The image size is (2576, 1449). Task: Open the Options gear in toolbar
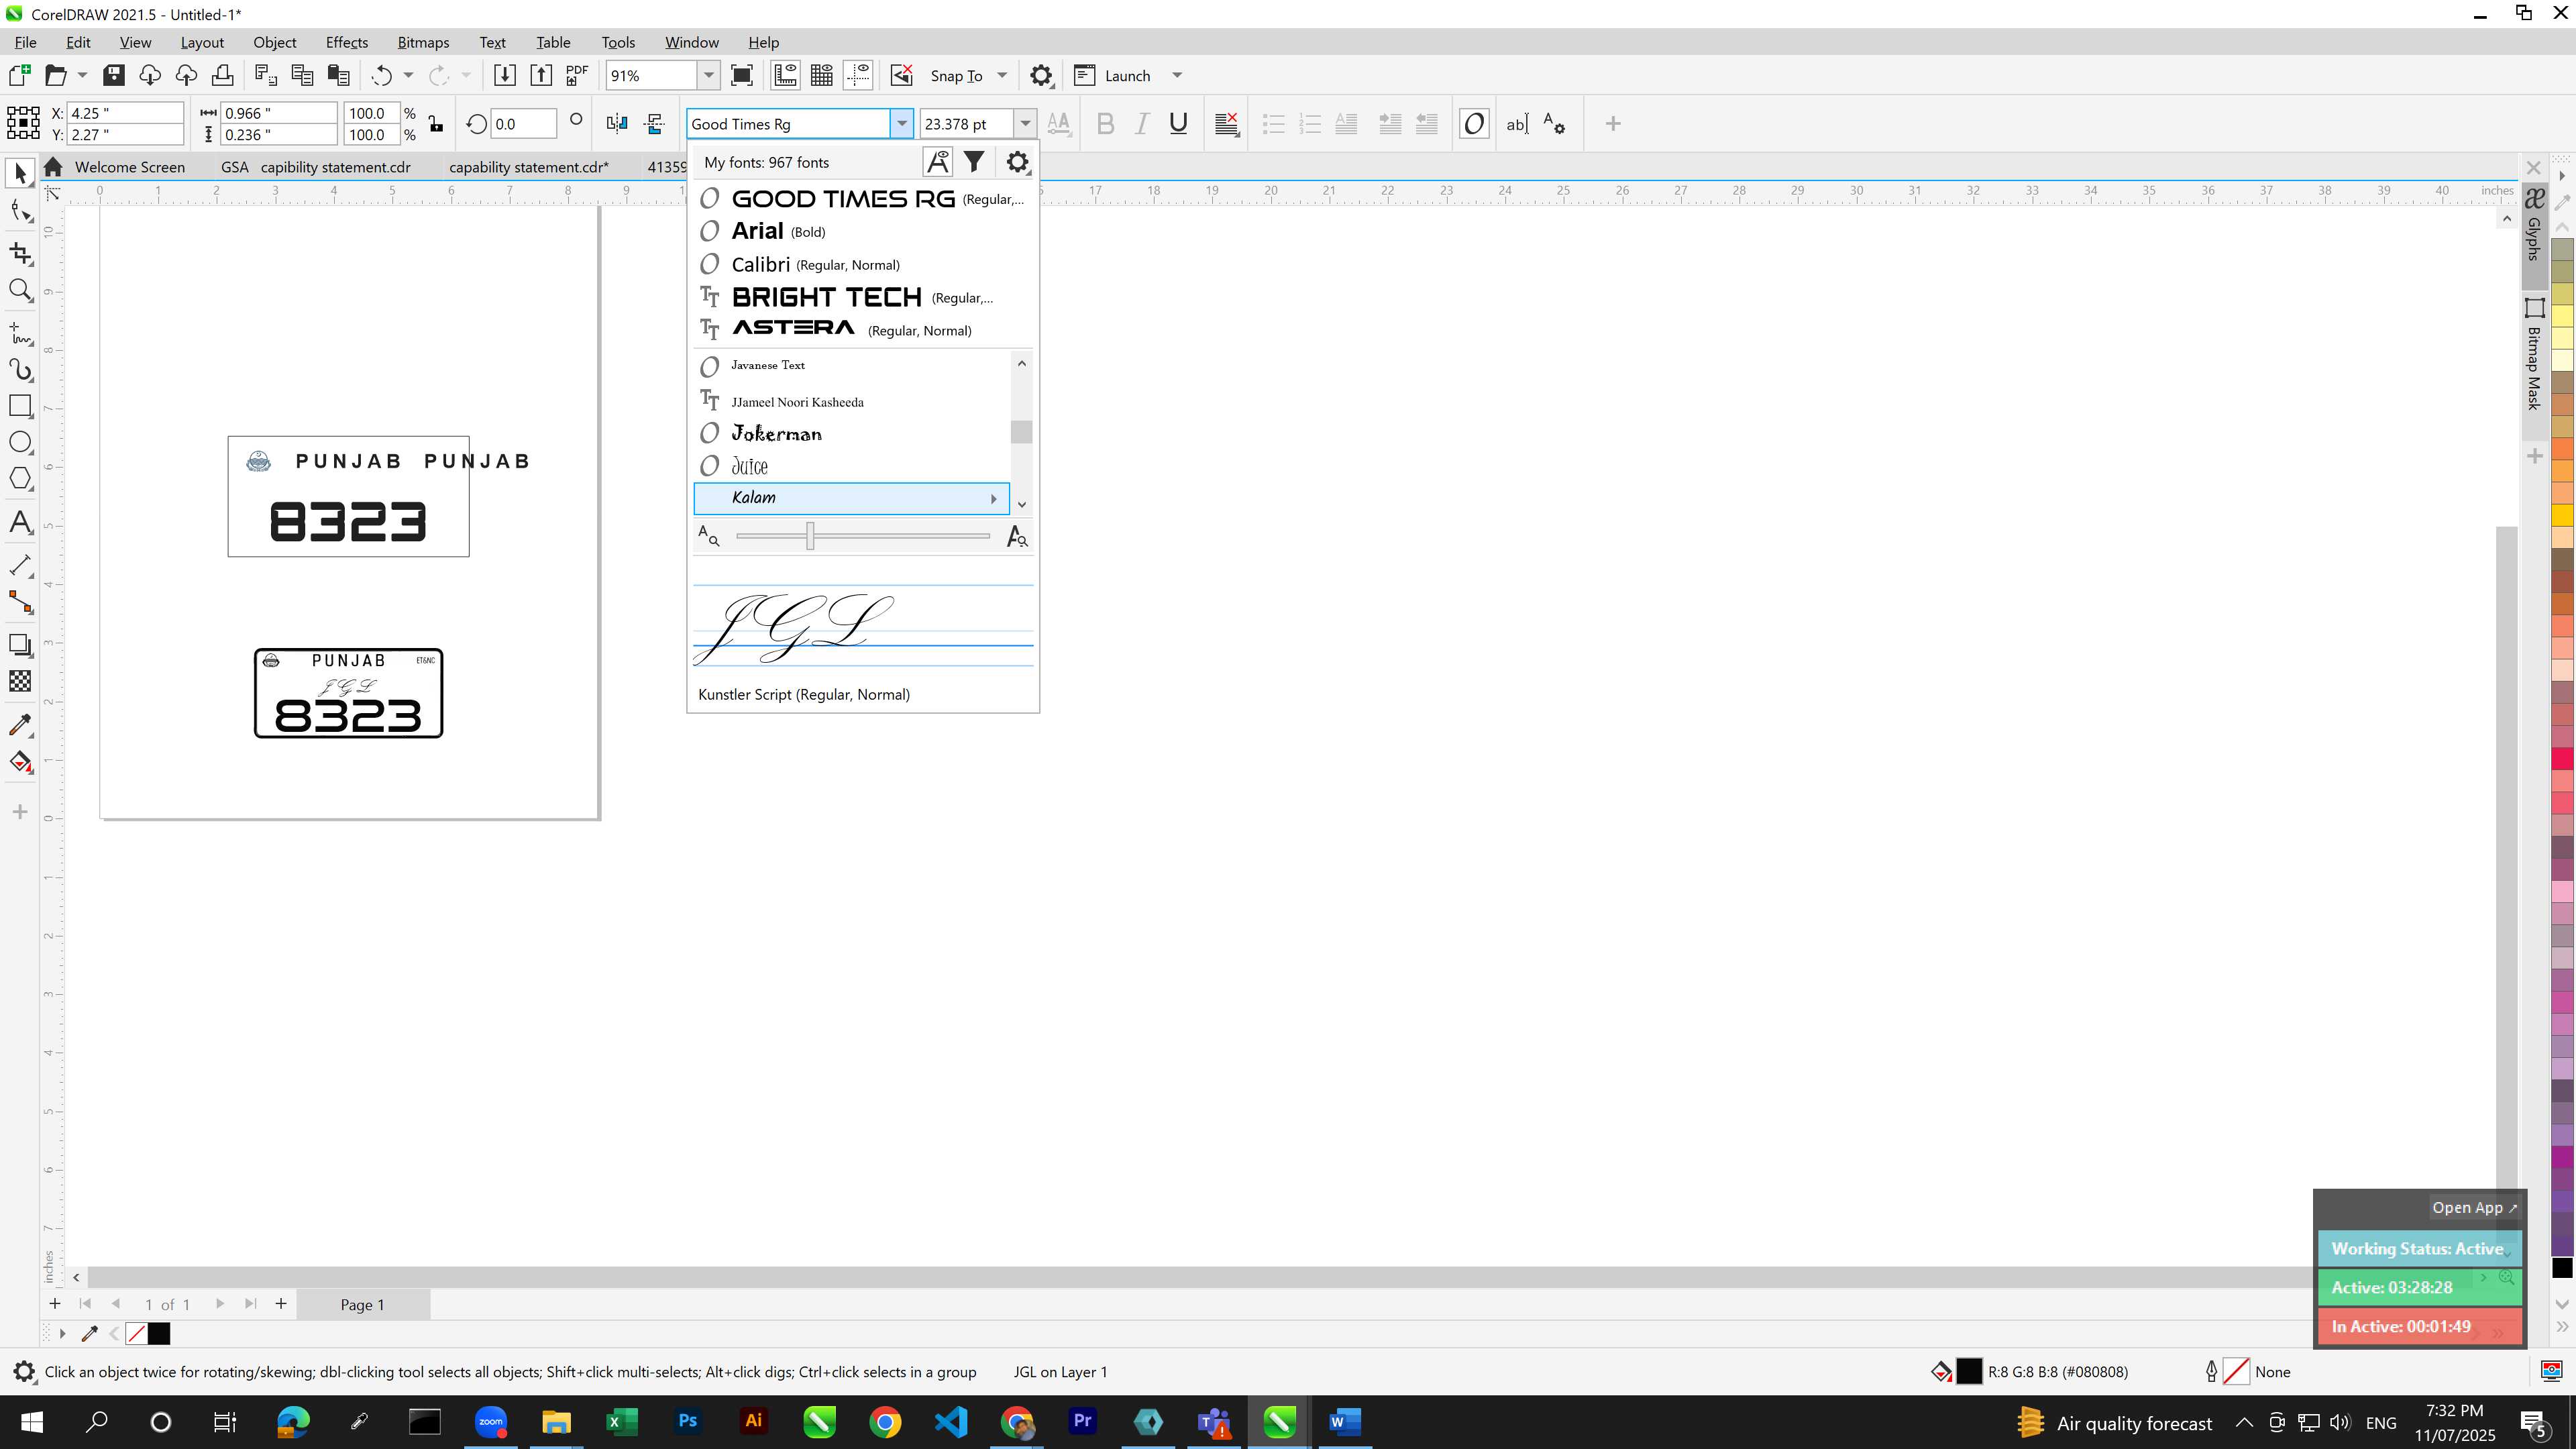click(x=1041, y=75)
